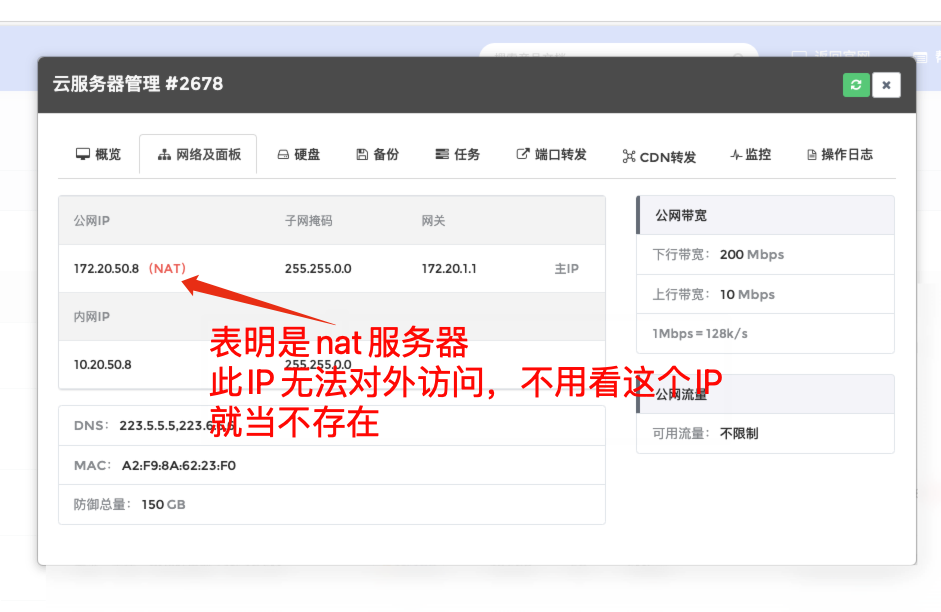Click the monitor icon beside 概览
Screen dimensions: 941x612
pyautogui.click(x=83, y=155)
